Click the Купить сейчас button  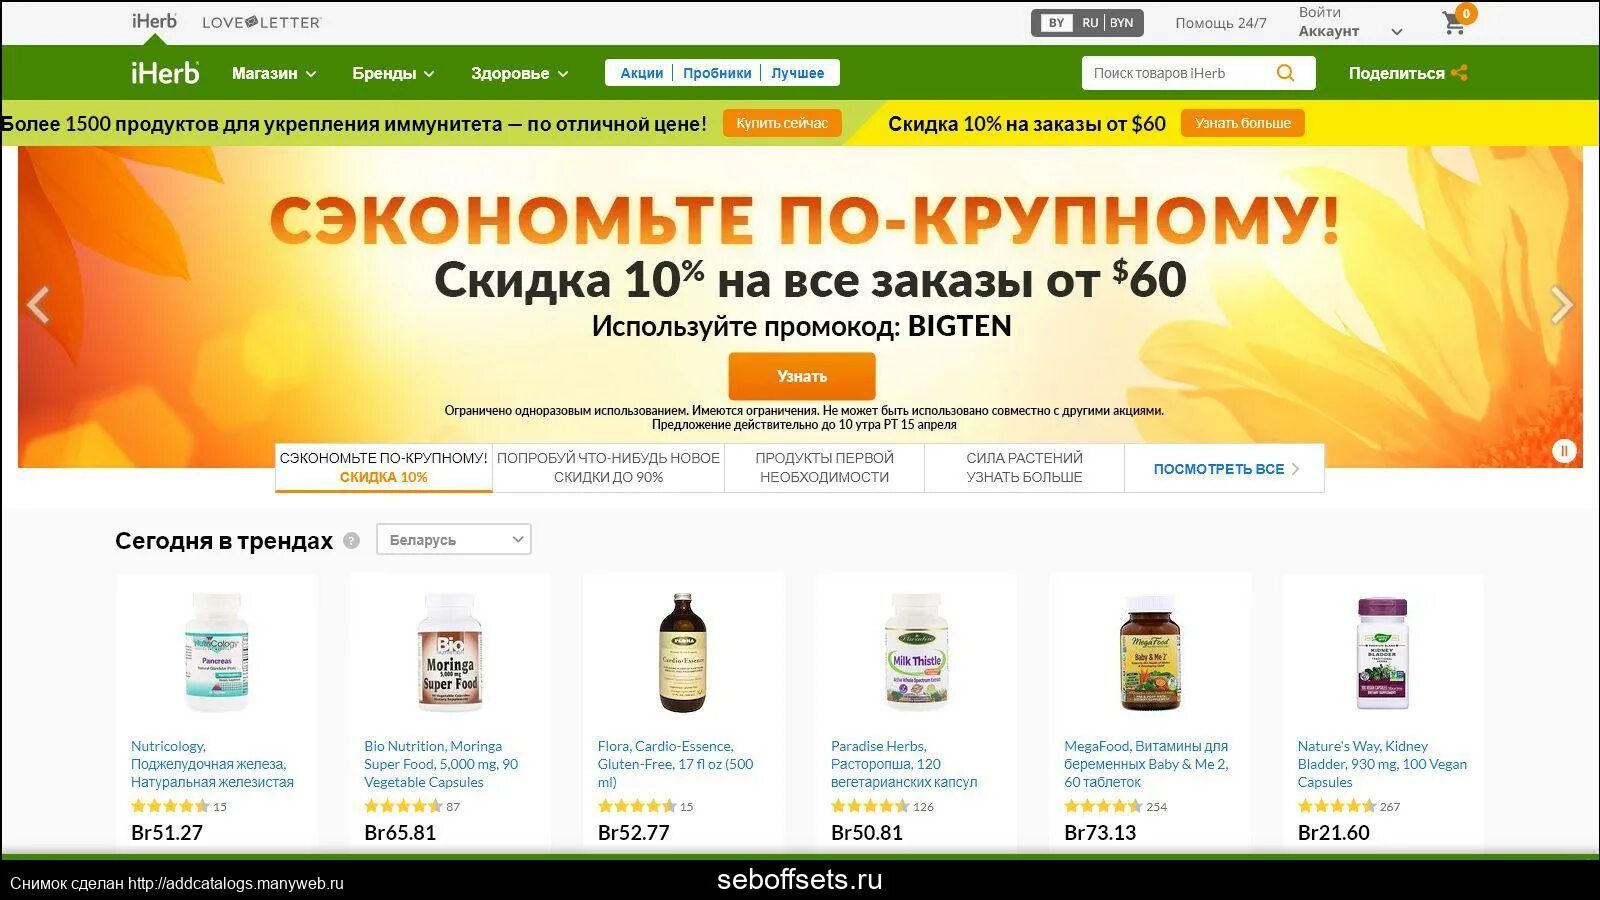(782, 123)
